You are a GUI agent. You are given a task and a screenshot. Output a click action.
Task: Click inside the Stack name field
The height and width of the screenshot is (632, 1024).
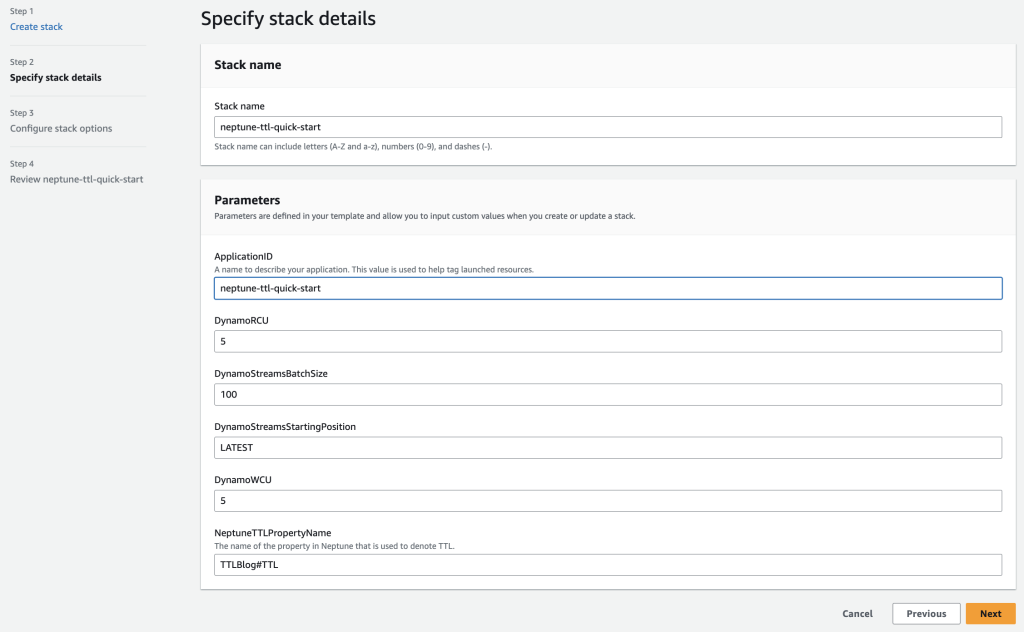[x=606, y=126]
